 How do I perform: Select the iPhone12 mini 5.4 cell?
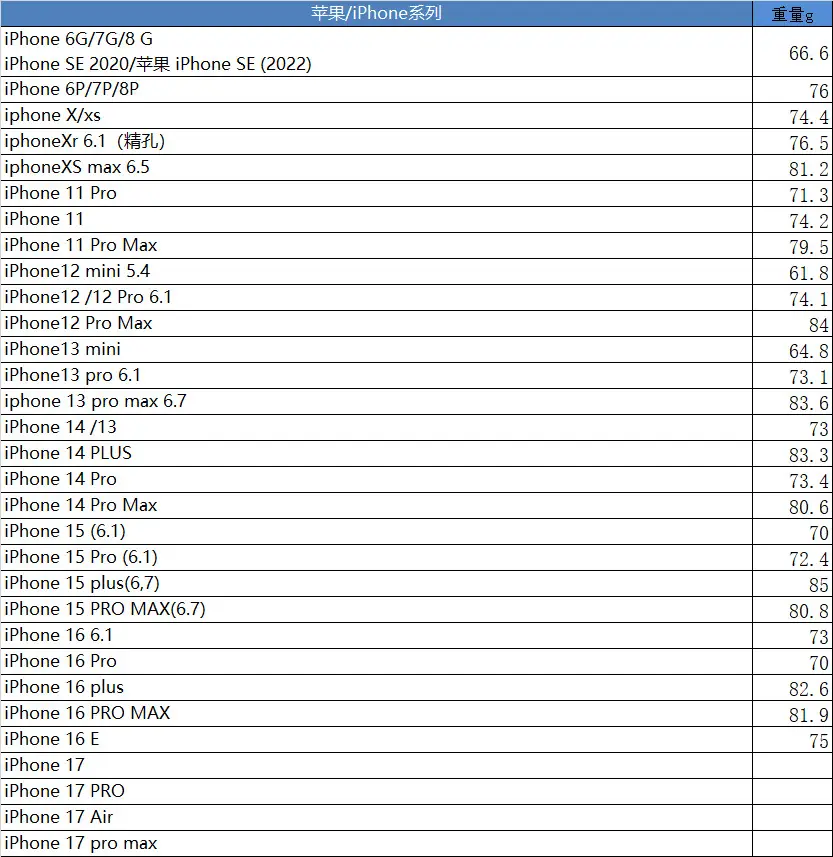(376, 272)
